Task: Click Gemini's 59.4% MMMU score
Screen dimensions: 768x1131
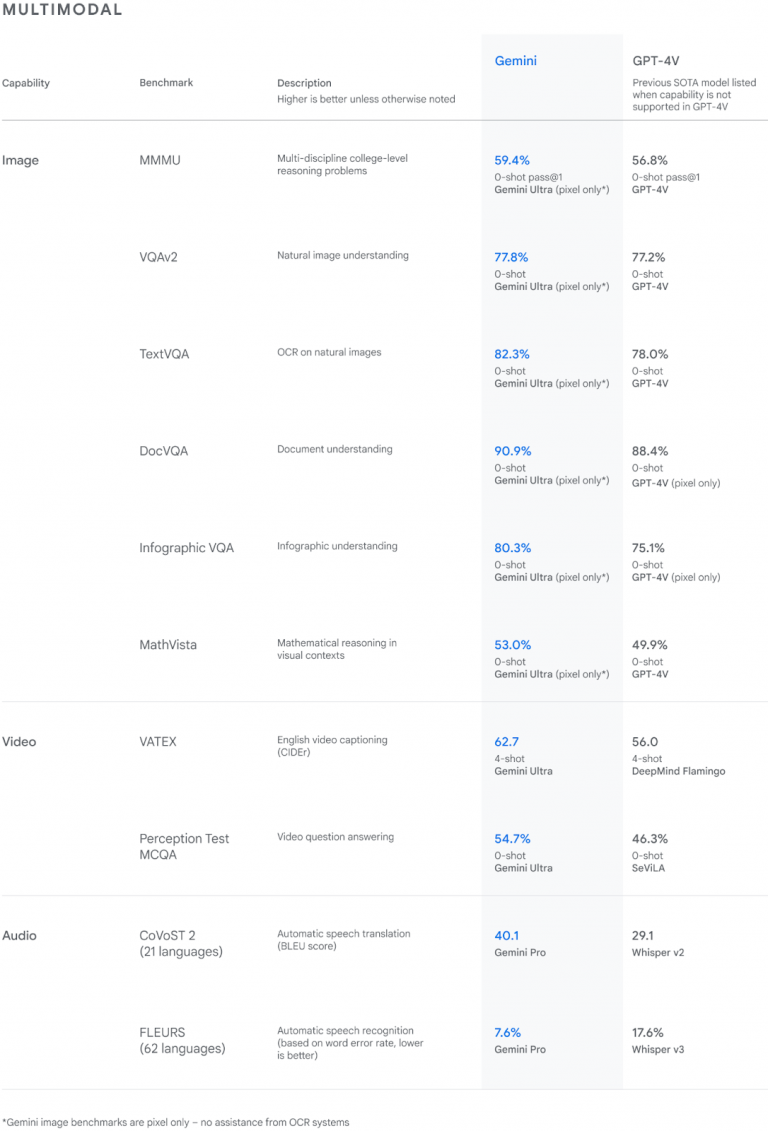Action: (512, 160)
